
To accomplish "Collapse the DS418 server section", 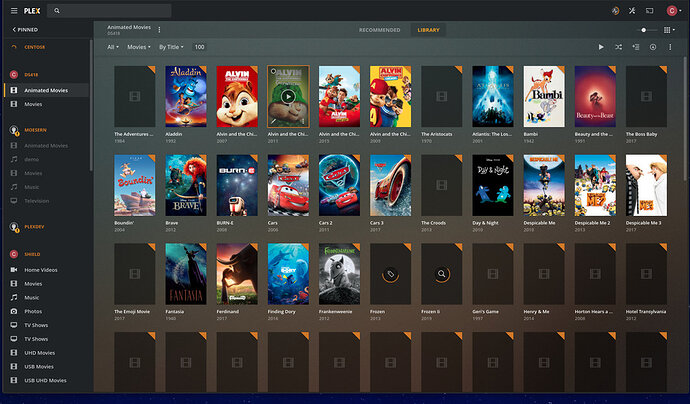I will pos(31,75).
